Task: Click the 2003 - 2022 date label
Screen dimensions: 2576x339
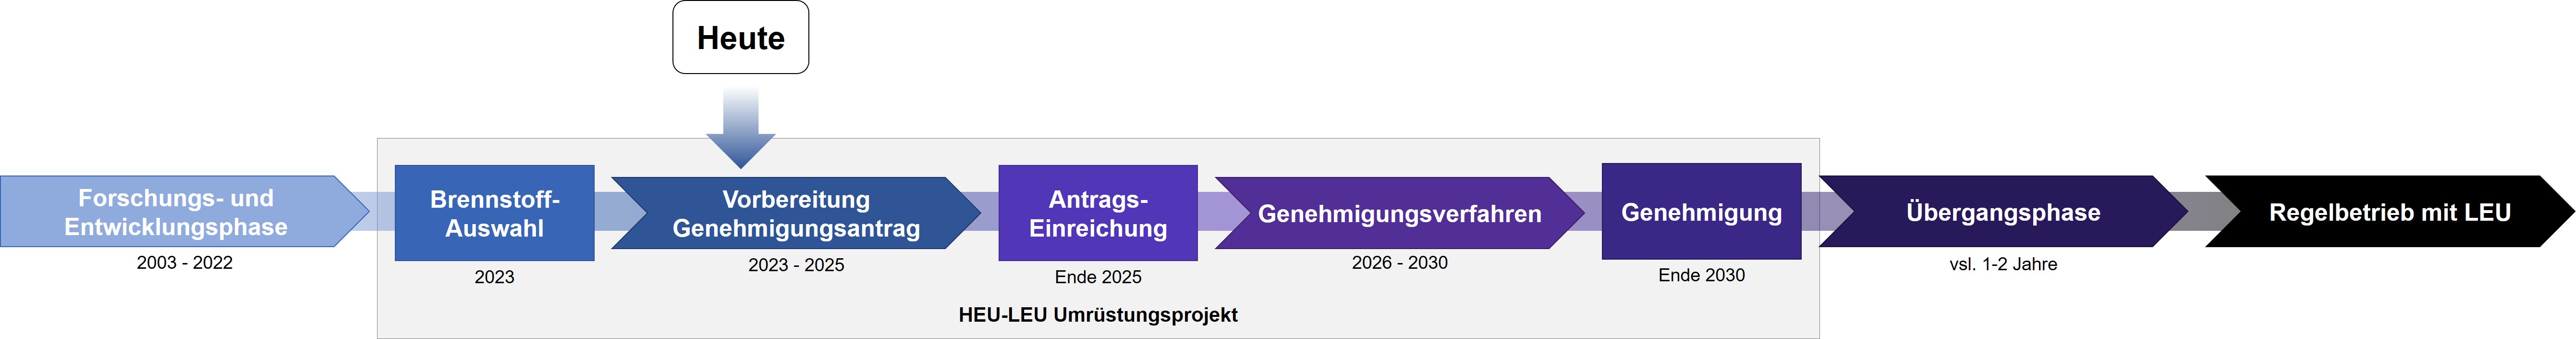Action: point(185,263)
